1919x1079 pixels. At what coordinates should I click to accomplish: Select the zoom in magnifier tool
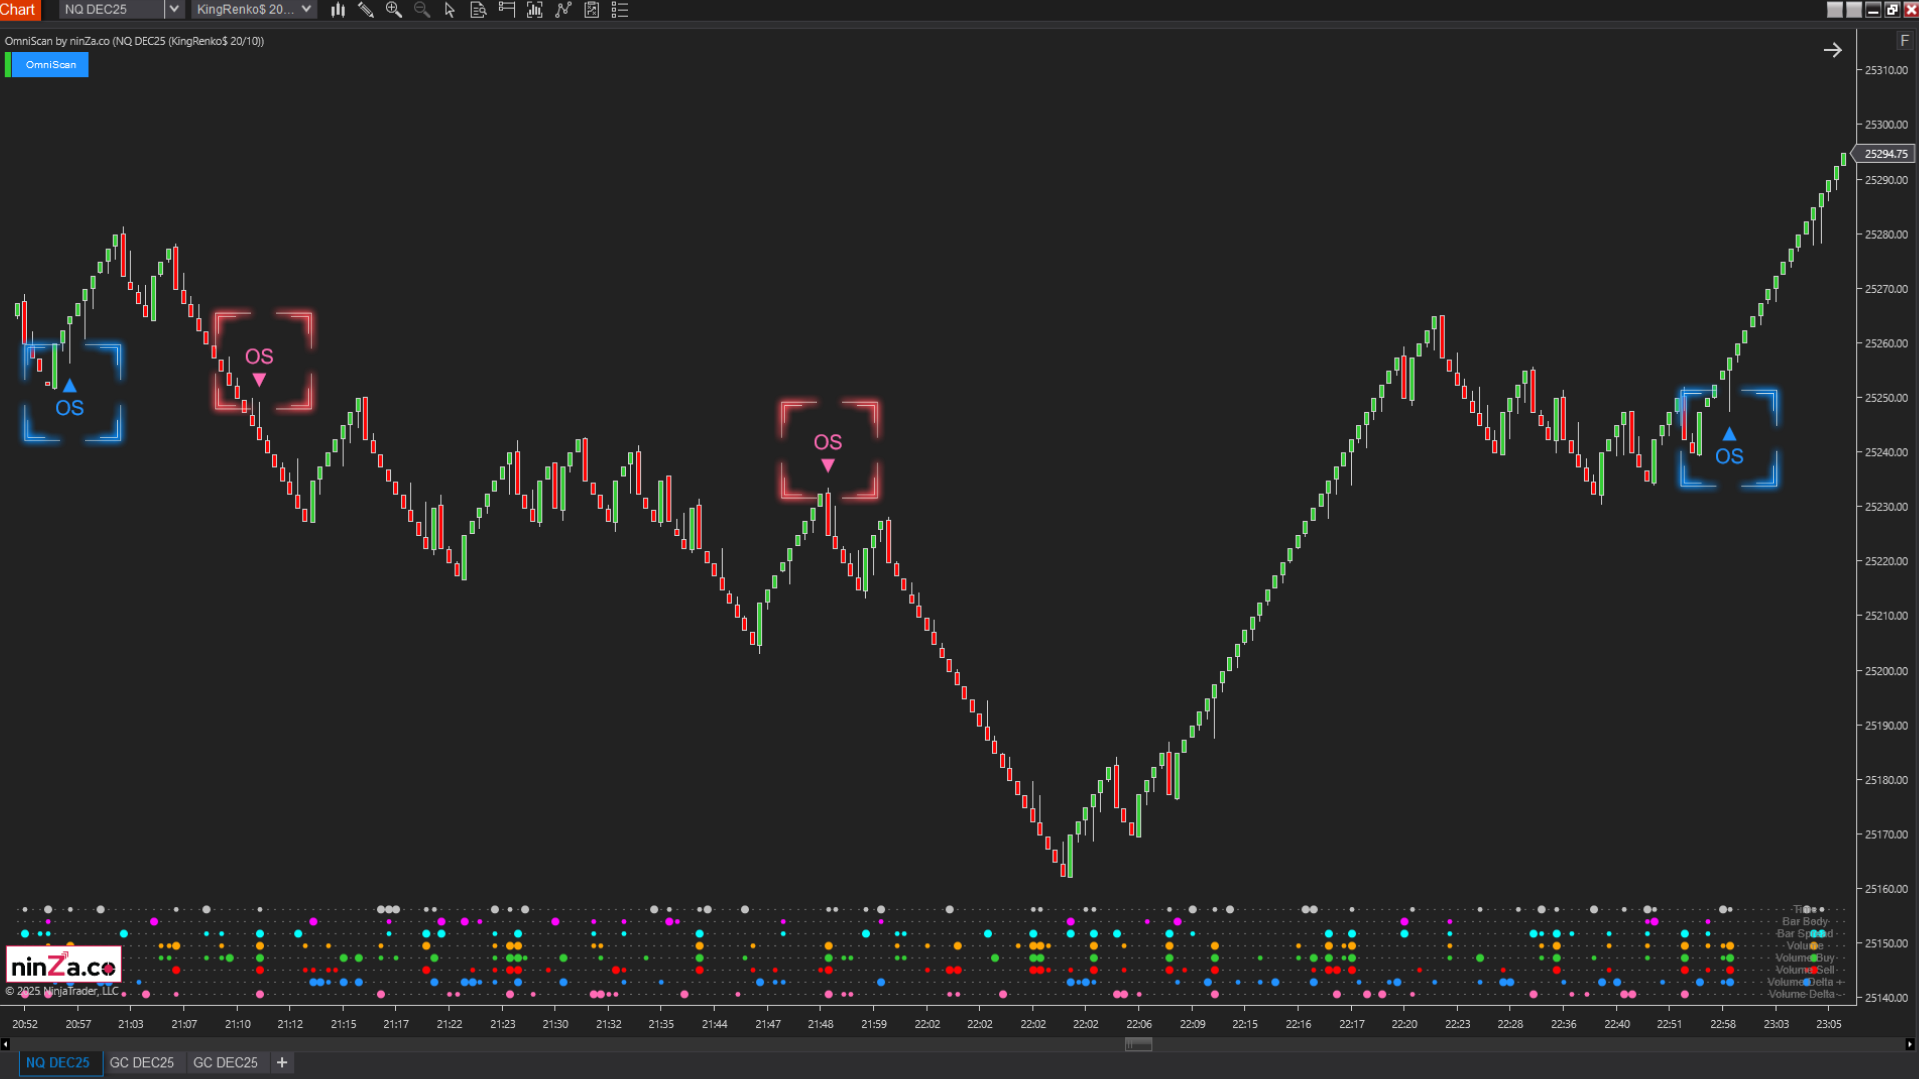pyautogui.click(x=394, y=10)
